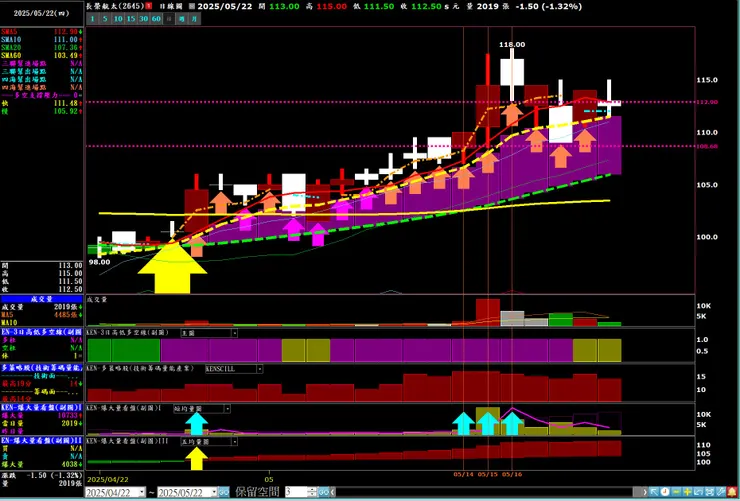
Task: Click the drawing pen icon in bottom toolbar
Action: pyautogui.click(x=721, y=492)
